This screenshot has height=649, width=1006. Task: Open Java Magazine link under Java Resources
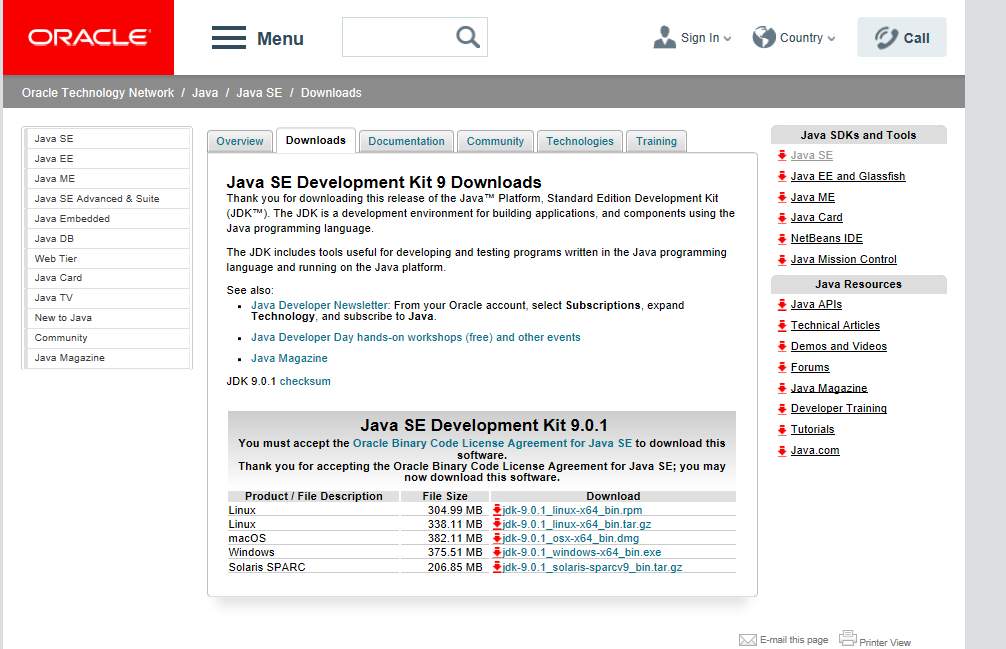point(829,388)
